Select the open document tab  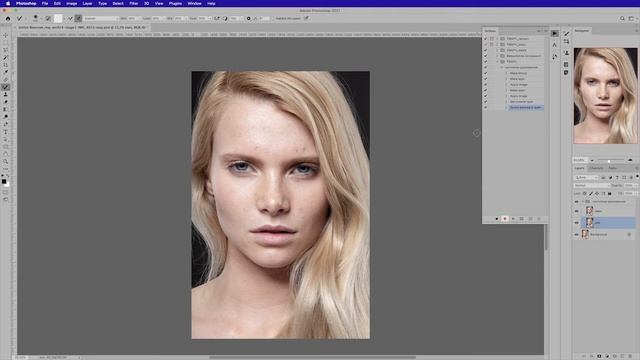pyautogui.click(x=82, y=27)
